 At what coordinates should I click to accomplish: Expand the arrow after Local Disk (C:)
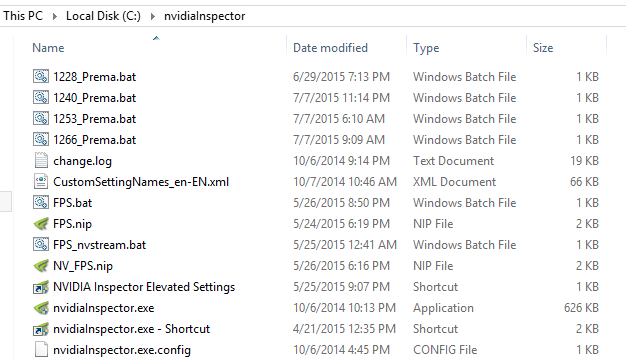point(153,16)
